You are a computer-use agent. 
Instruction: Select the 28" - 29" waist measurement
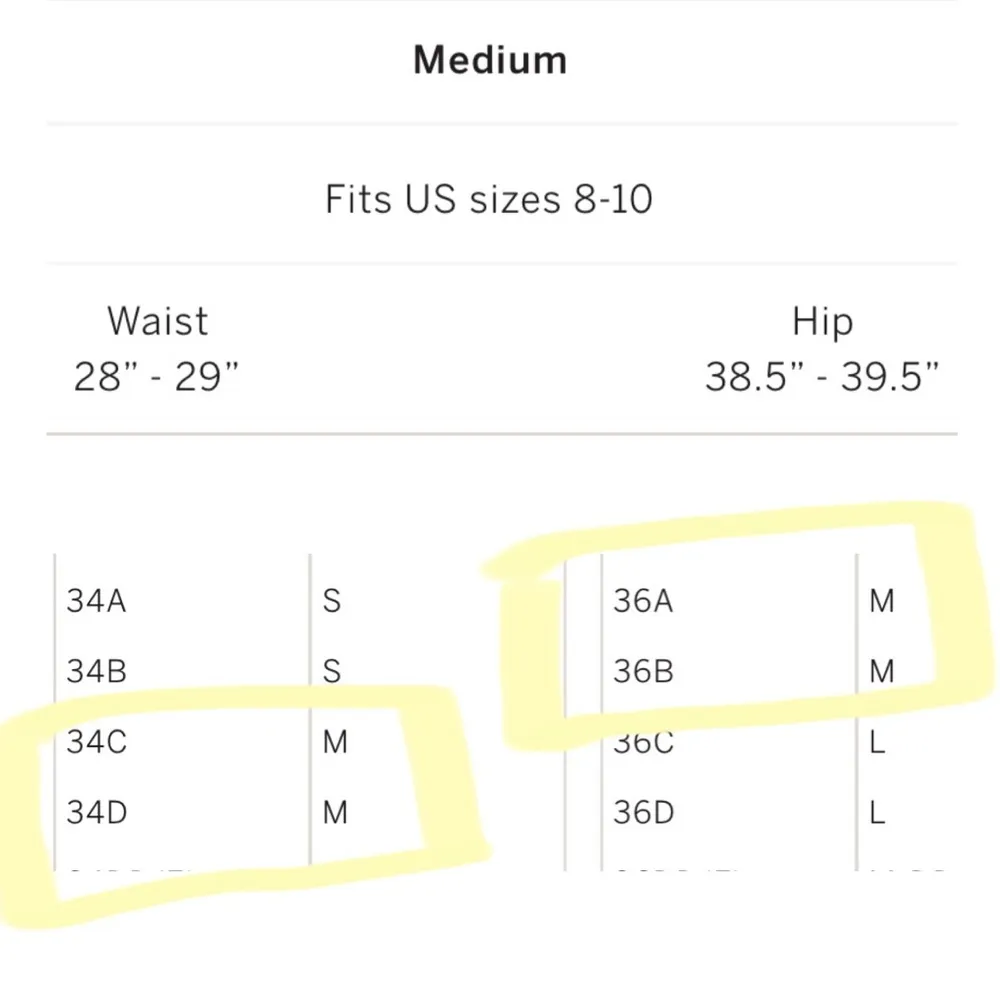[157, 377]
